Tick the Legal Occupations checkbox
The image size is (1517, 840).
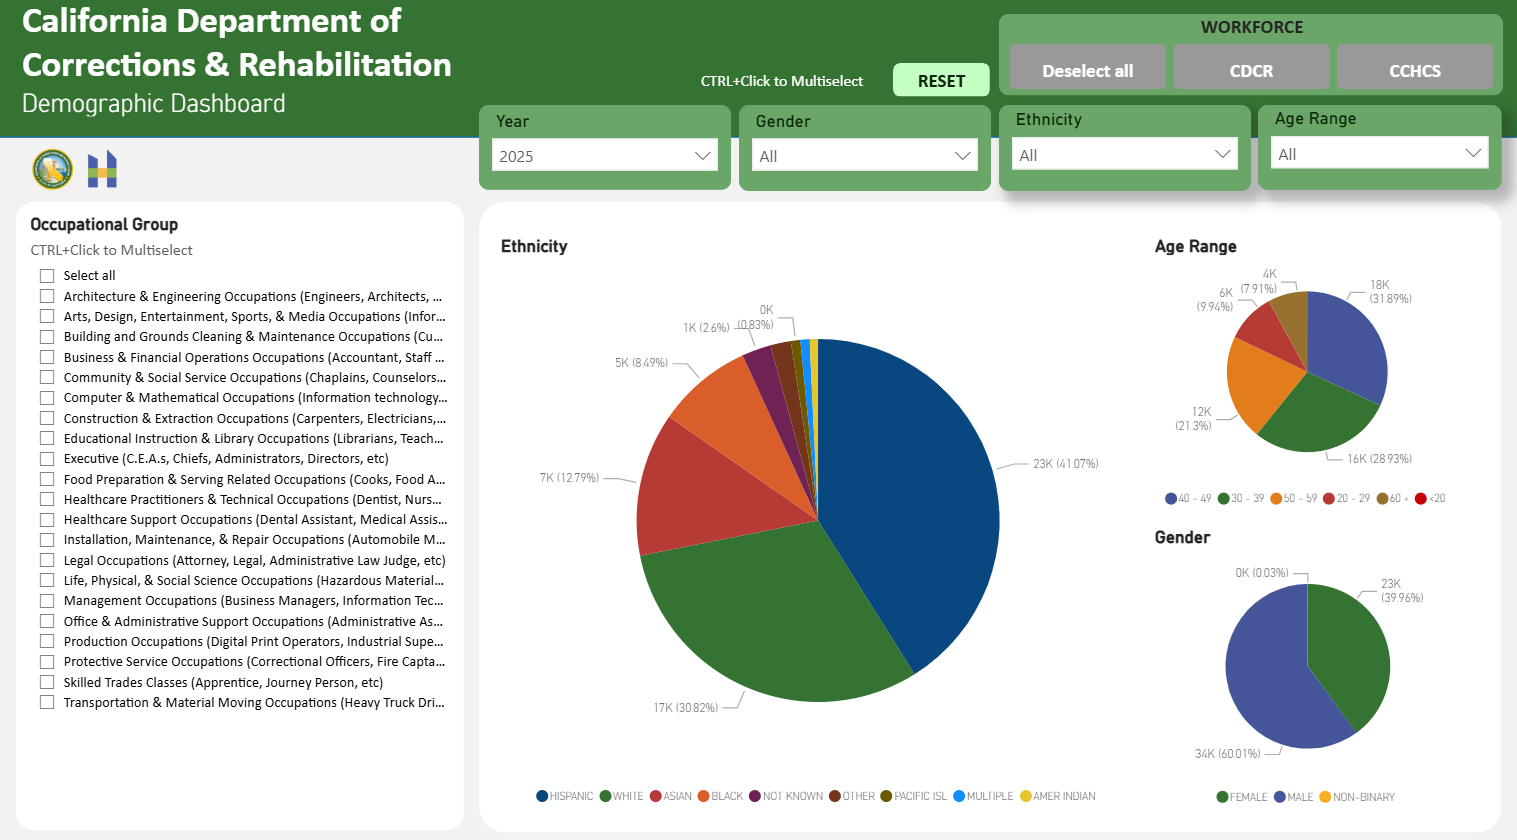(x=47, y=561)
